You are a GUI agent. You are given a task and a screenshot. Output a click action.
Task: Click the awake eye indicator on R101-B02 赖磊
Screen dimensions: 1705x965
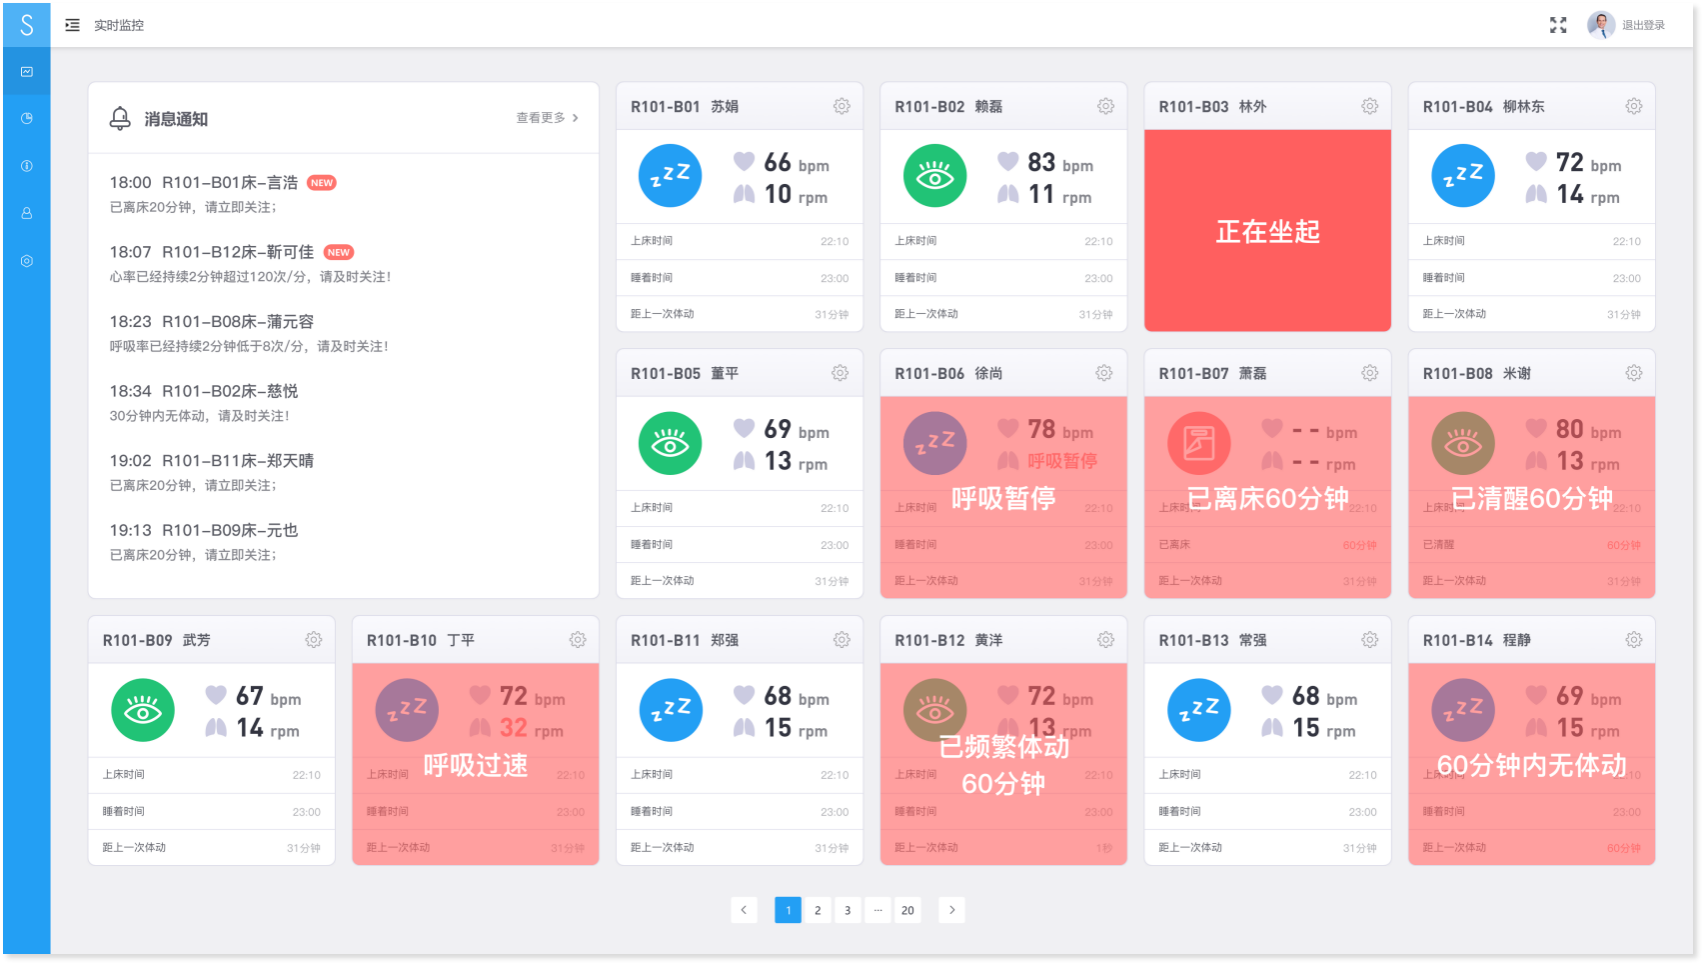point(933,175)
